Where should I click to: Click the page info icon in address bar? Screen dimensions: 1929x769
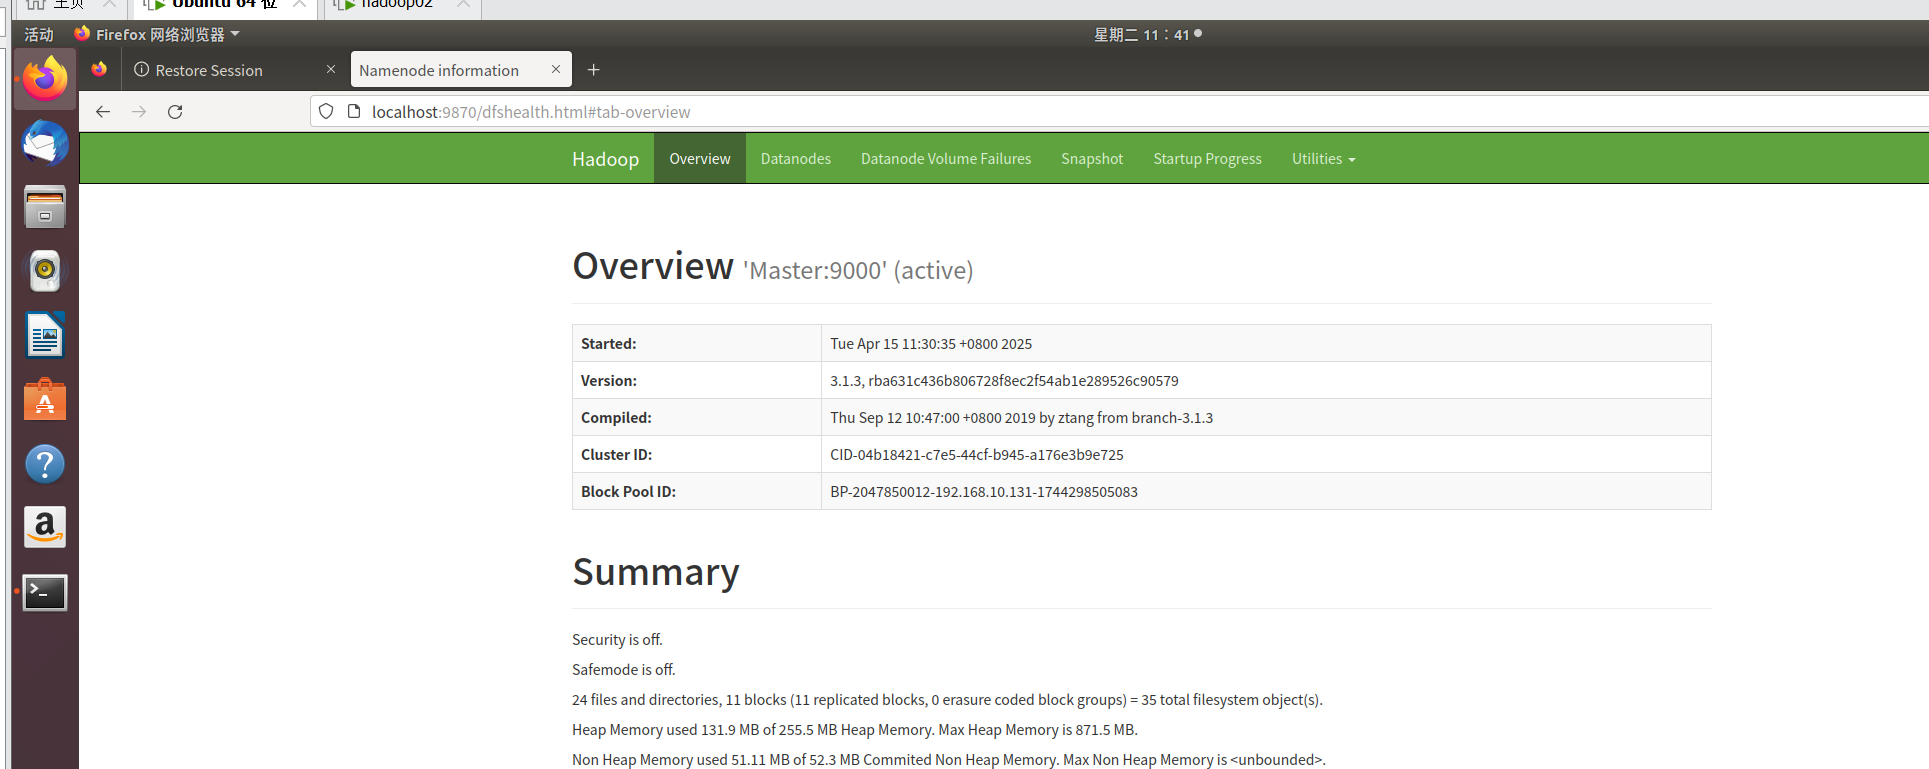[354, 112]
